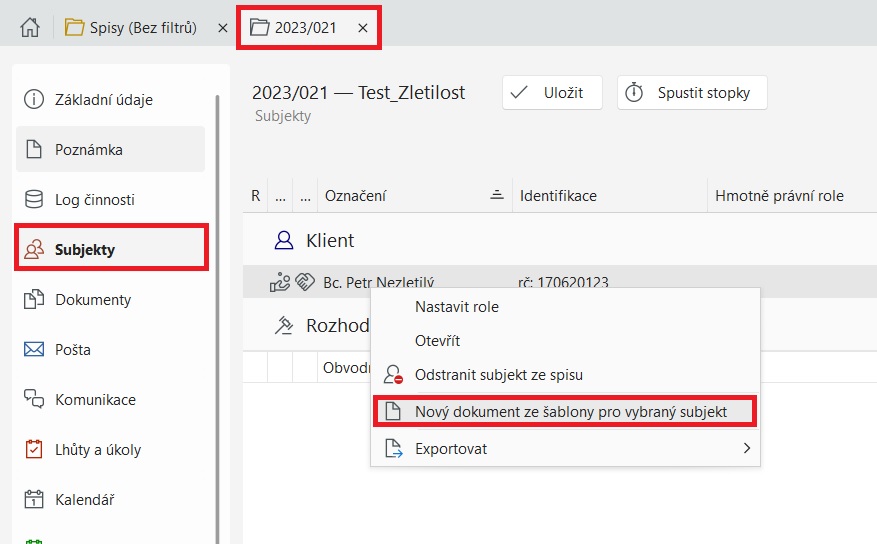Click the remove-subject person icon

(x=393, y=375)
